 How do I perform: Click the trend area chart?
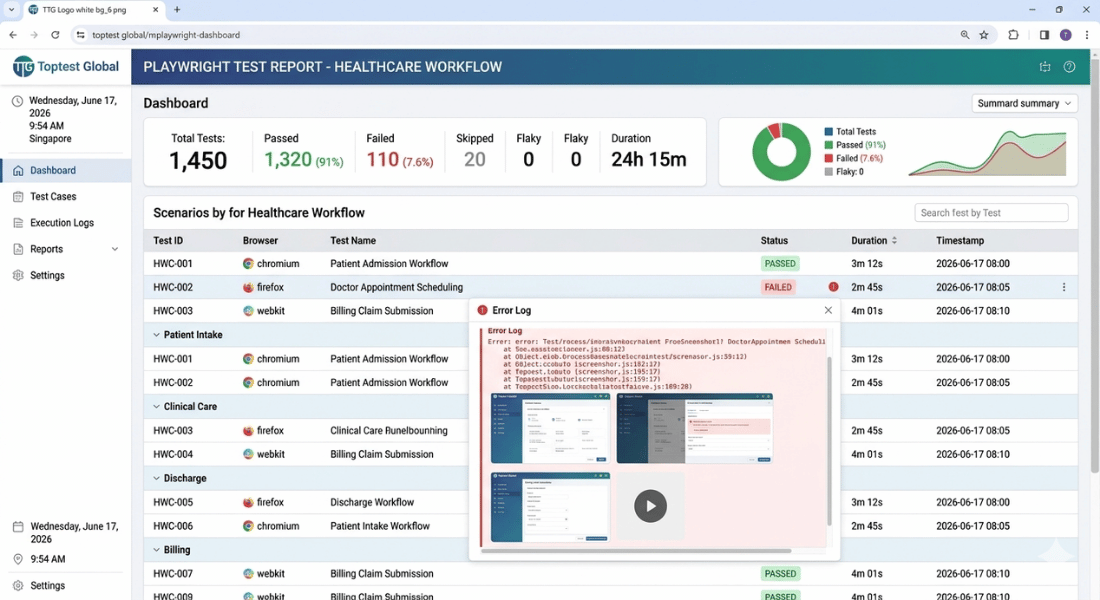987,154
